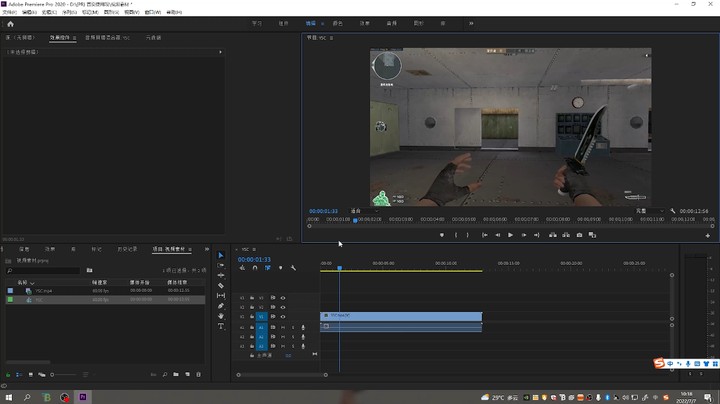The width and height of the screenshot is (720, 404).
Task: Switch to Audio Clip Mixer tab
Action: (x=107, y=38)
